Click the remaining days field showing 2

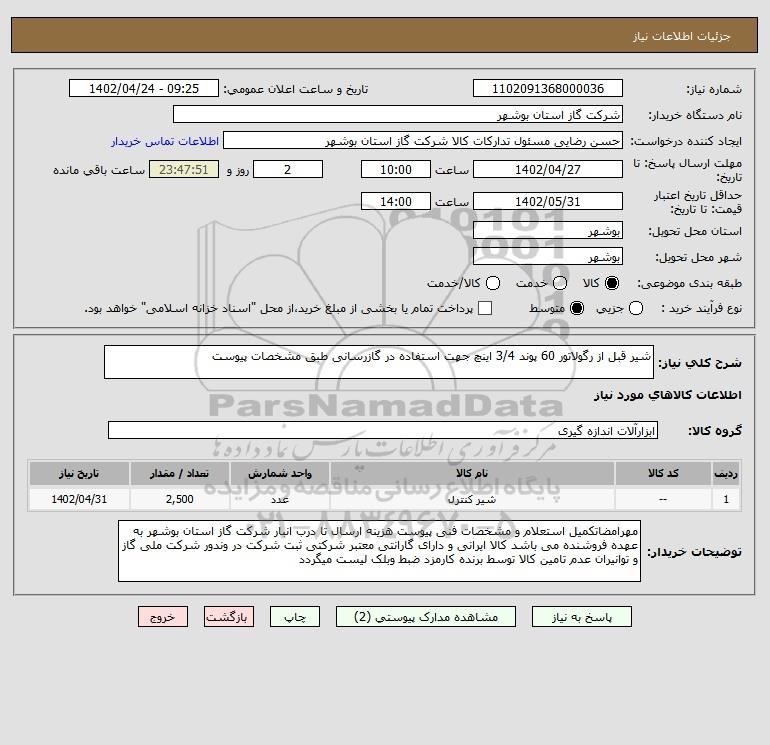[x=288, y=169]
